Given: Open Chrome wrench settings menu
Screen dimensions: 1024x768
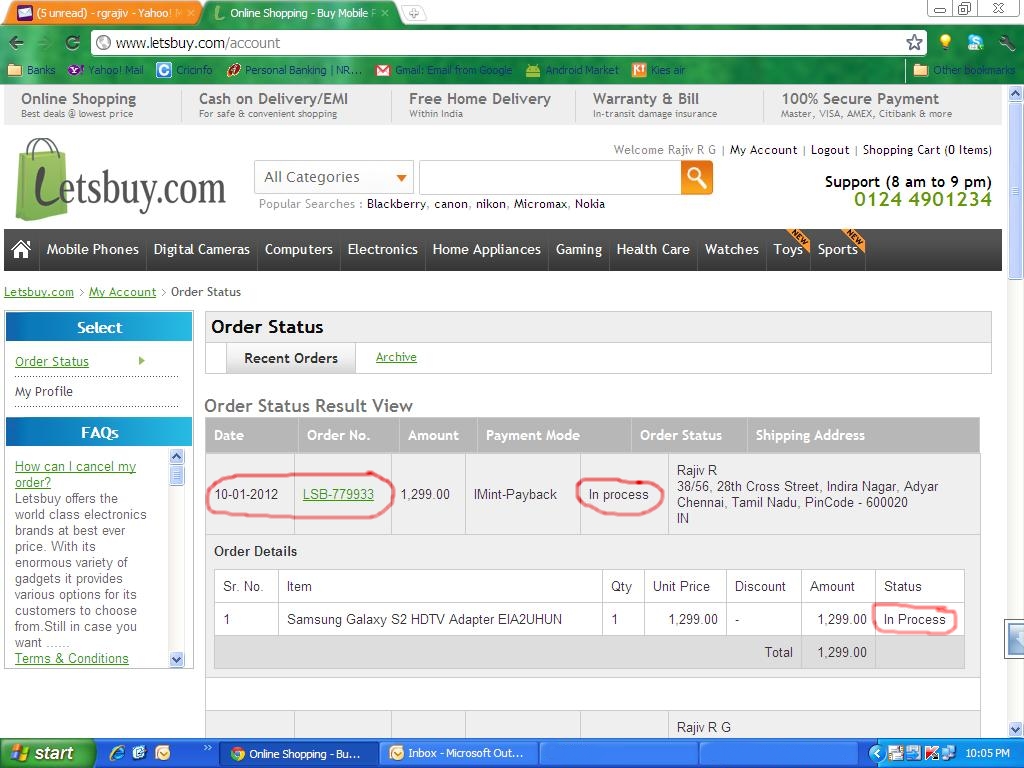Looking at the screenshot, I should 1005,42.
